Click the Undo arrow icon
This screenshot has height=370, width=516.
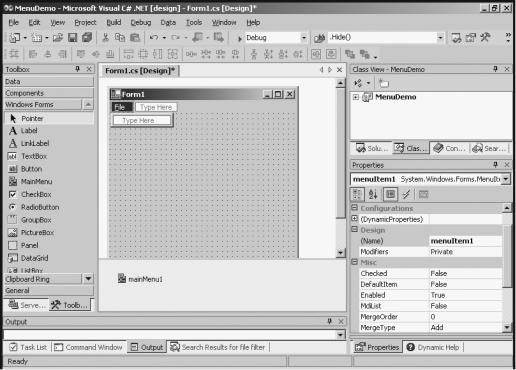pyautogui.click(x=154, y=38)
